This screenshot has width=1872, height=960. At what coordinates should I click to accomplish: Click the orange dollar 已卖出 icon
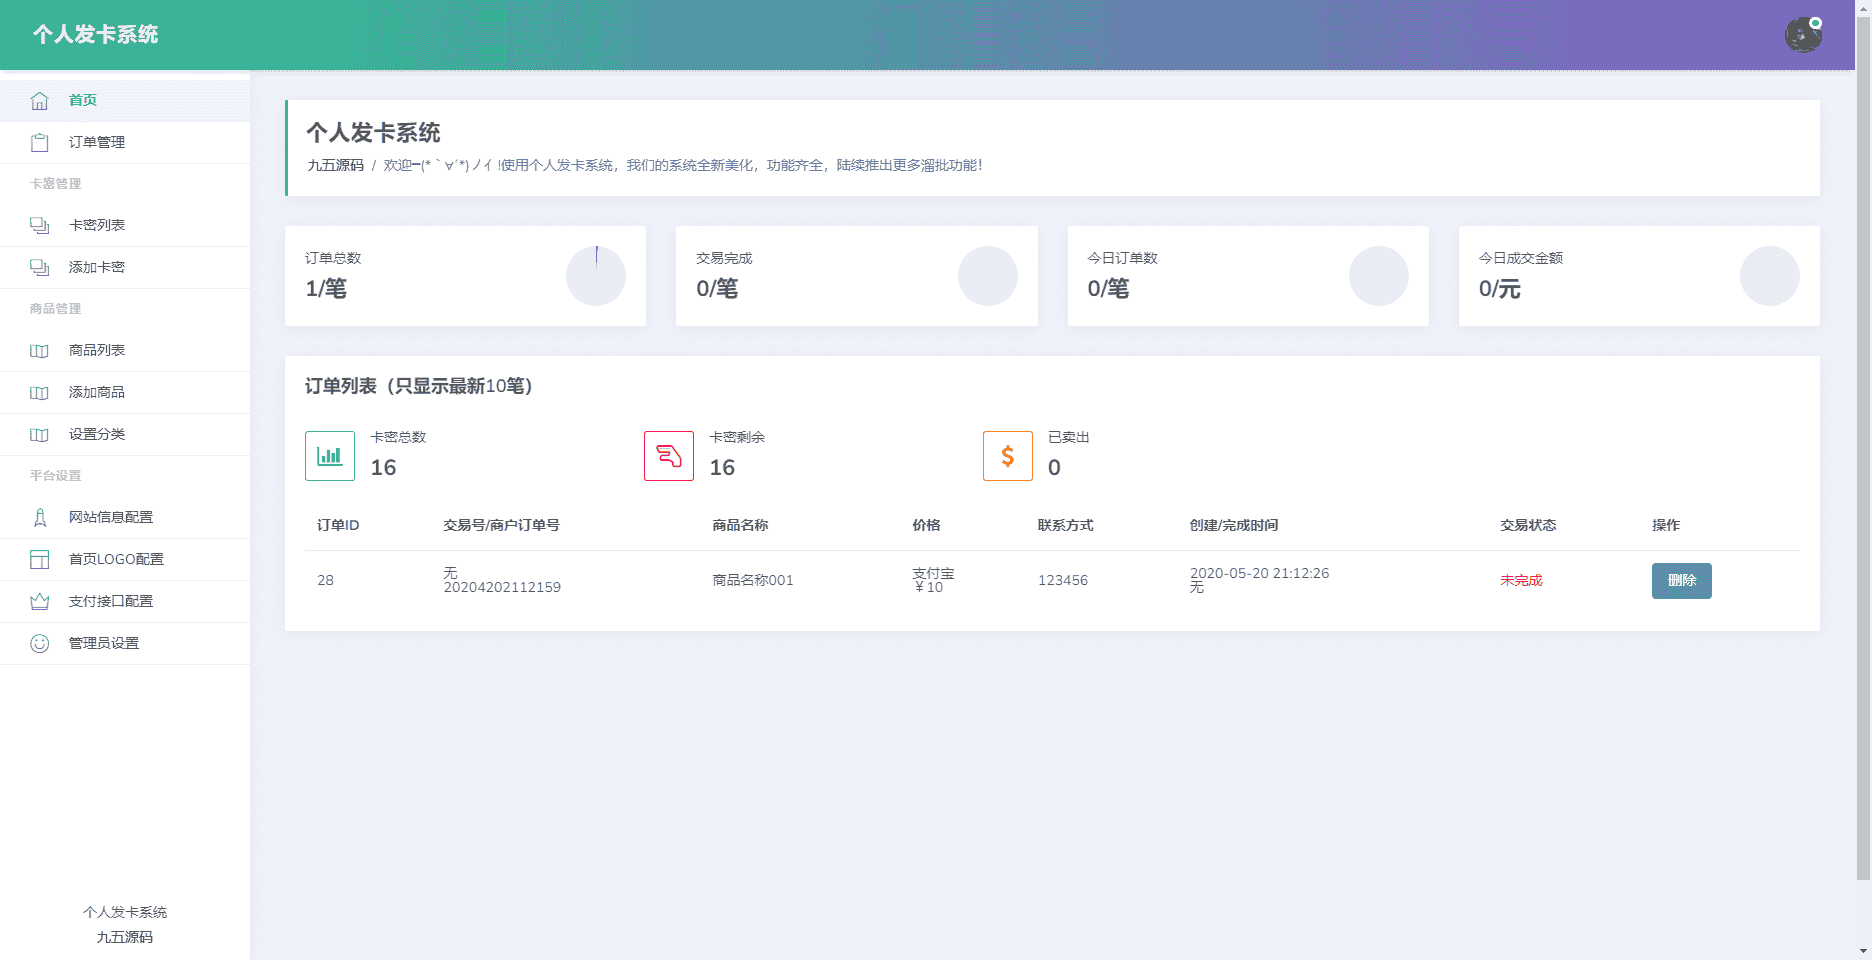[1008, 456]
